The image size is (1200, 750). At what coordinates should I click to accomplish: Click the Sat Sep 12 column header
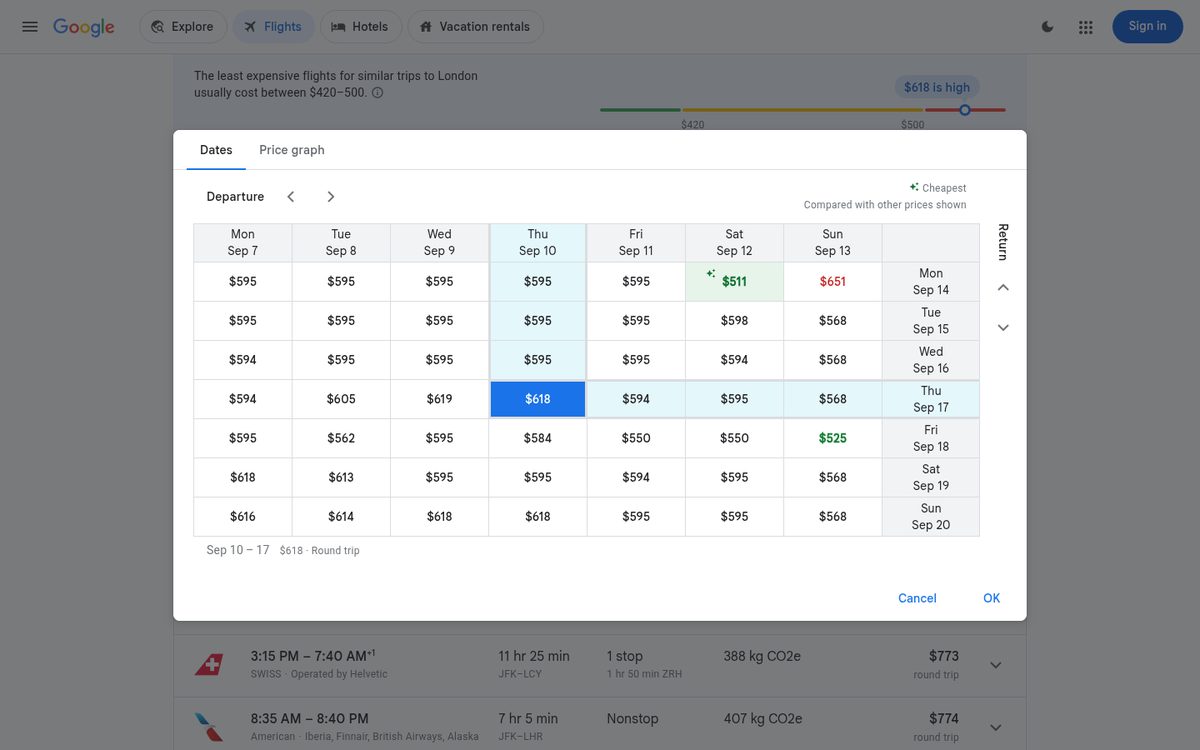tap(734, 243)
